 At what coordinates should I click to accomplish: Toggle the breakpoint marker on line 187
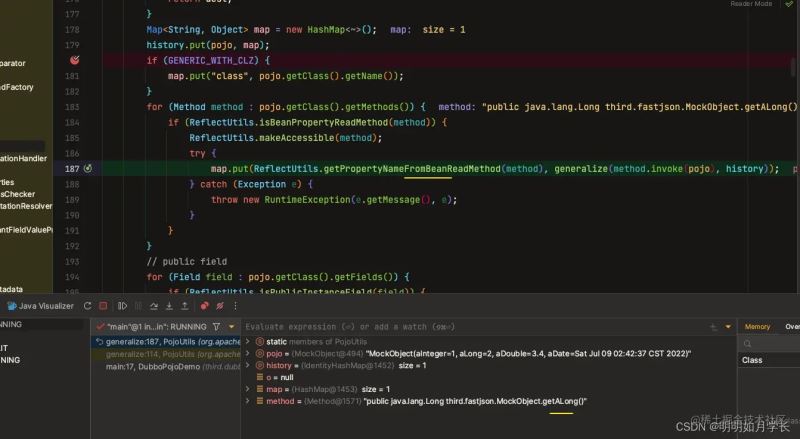pyautogui.click(x=89, y=168)
